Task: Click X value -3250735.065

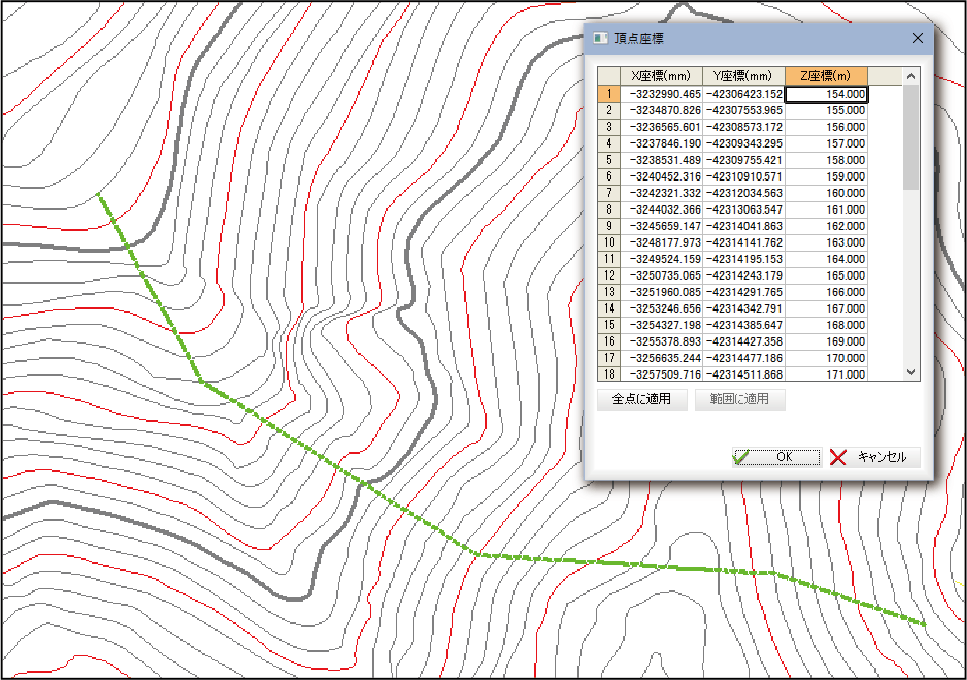Action: pyautogui.click(x=661, y=276)
